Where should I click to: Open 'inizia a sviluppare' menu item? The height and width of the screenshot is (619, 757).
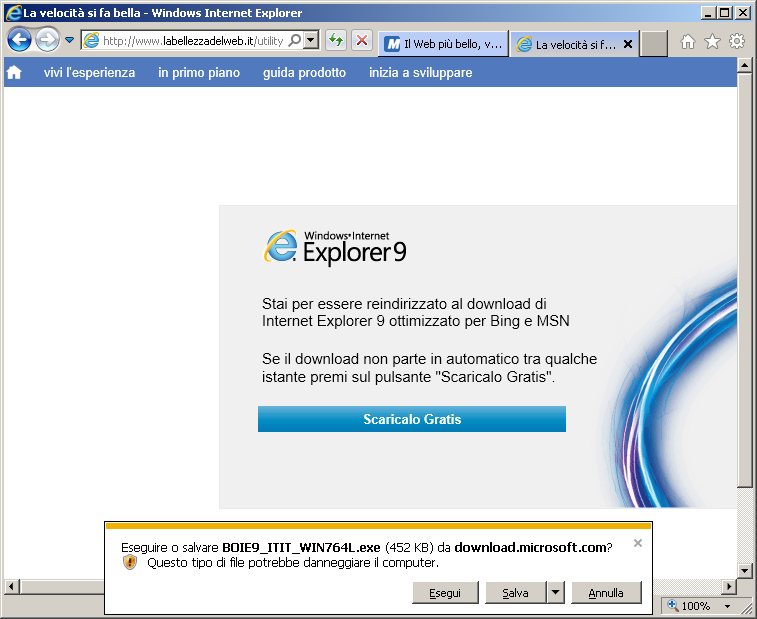[x=421, y=72]
